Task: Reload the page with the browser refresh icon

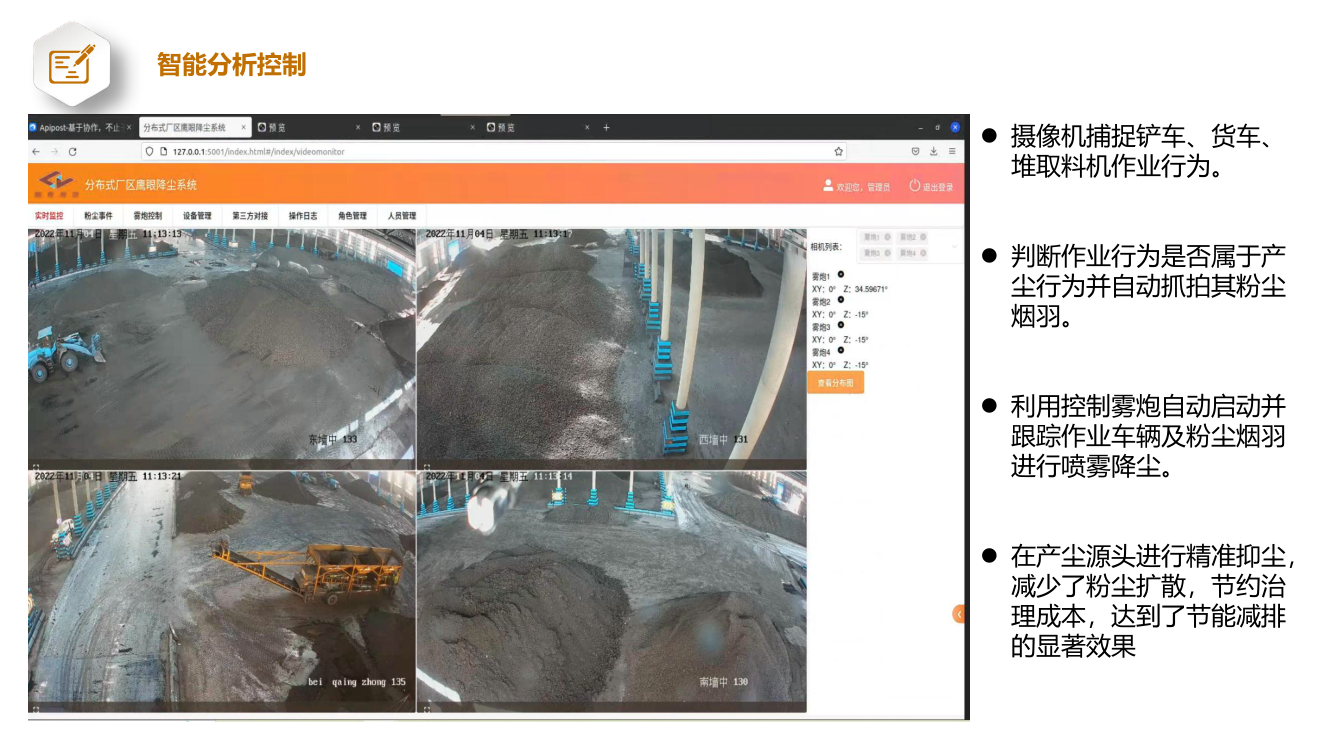Action: tap(72, 152)
